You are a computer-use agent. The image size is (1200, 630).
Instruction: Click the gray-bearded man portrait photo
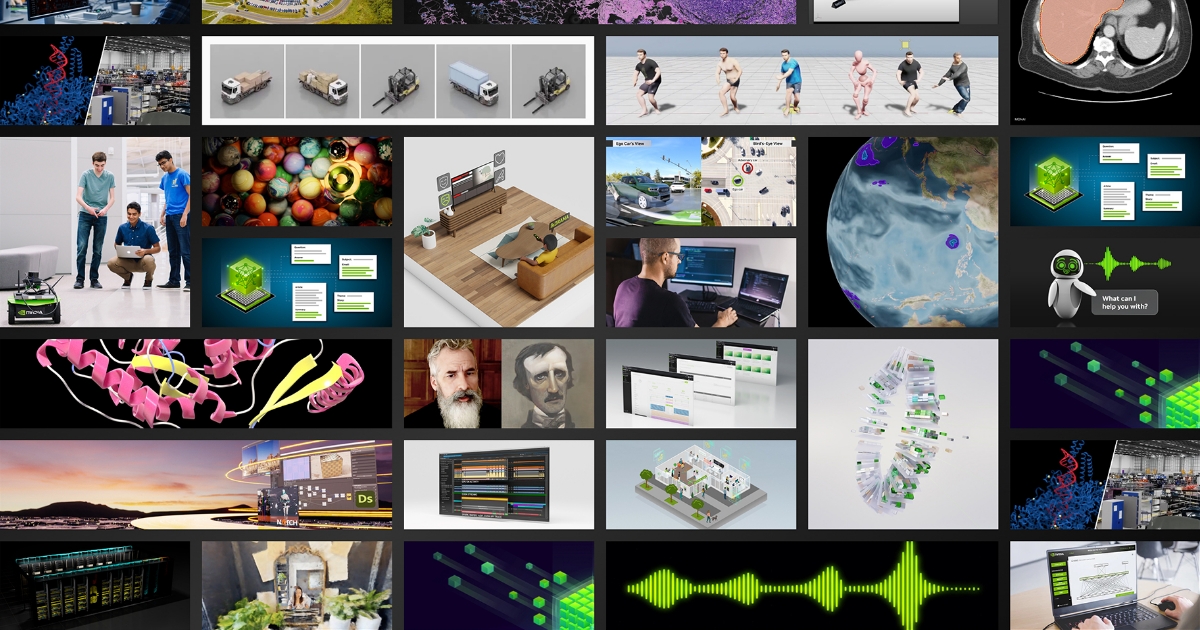452,384
